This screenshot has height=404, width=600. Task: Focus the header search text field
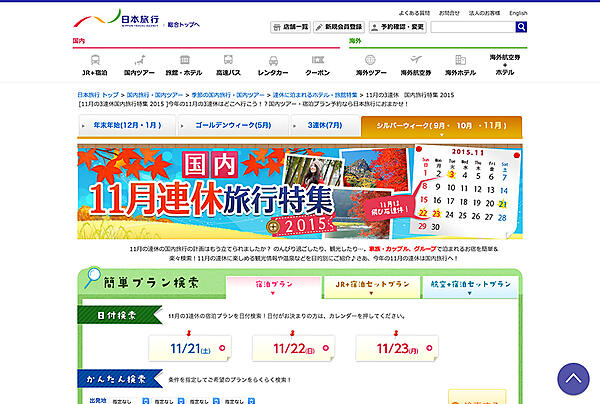pyautogui.click(x=473, y=27)
